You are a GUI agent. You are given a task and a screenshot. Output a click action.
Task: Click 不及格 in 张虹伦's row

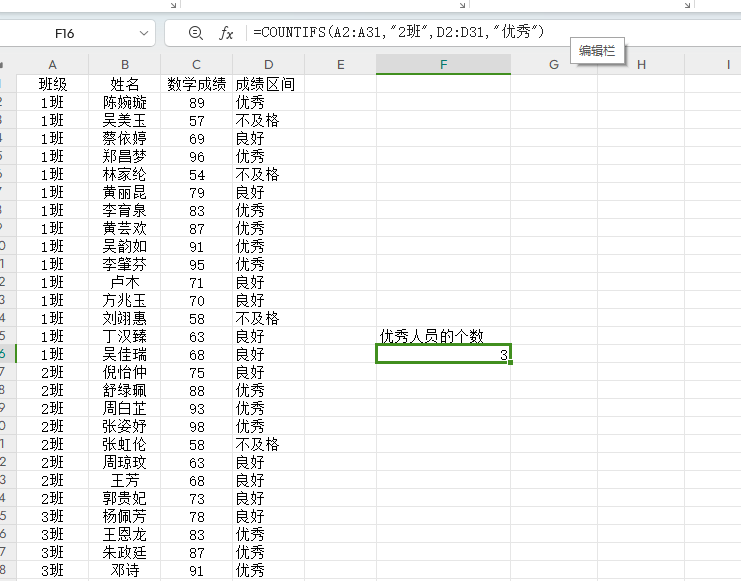268,444
